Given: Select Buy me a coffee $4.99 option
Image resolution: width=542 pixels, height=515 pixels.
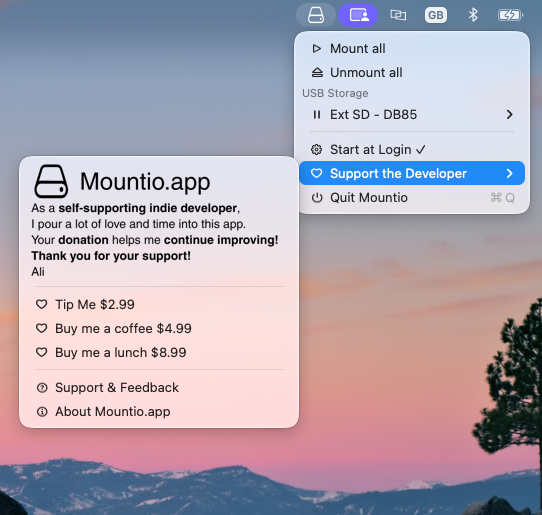Looking at the screenshot, I should 159,328.
